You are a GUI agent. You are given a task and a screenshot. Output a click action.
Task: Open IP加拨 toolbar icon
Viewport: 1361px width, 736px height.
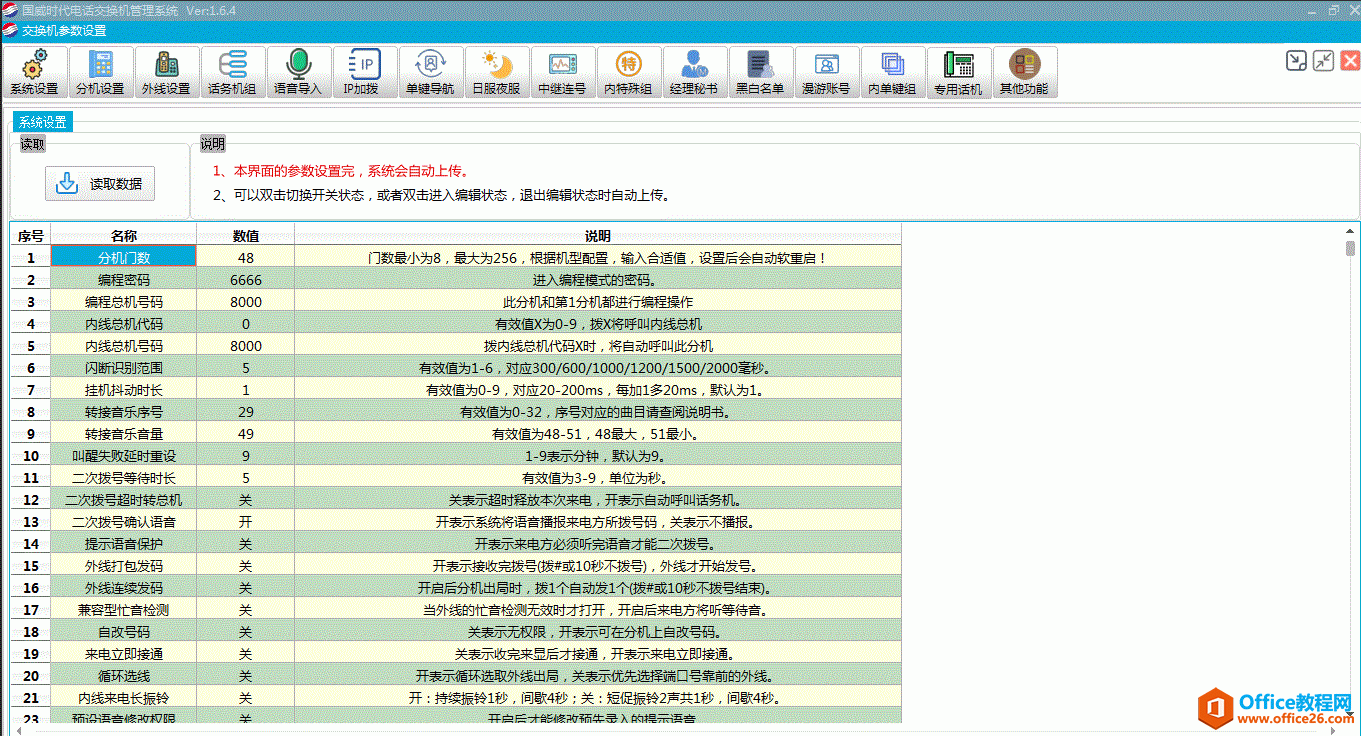point(364,73)
